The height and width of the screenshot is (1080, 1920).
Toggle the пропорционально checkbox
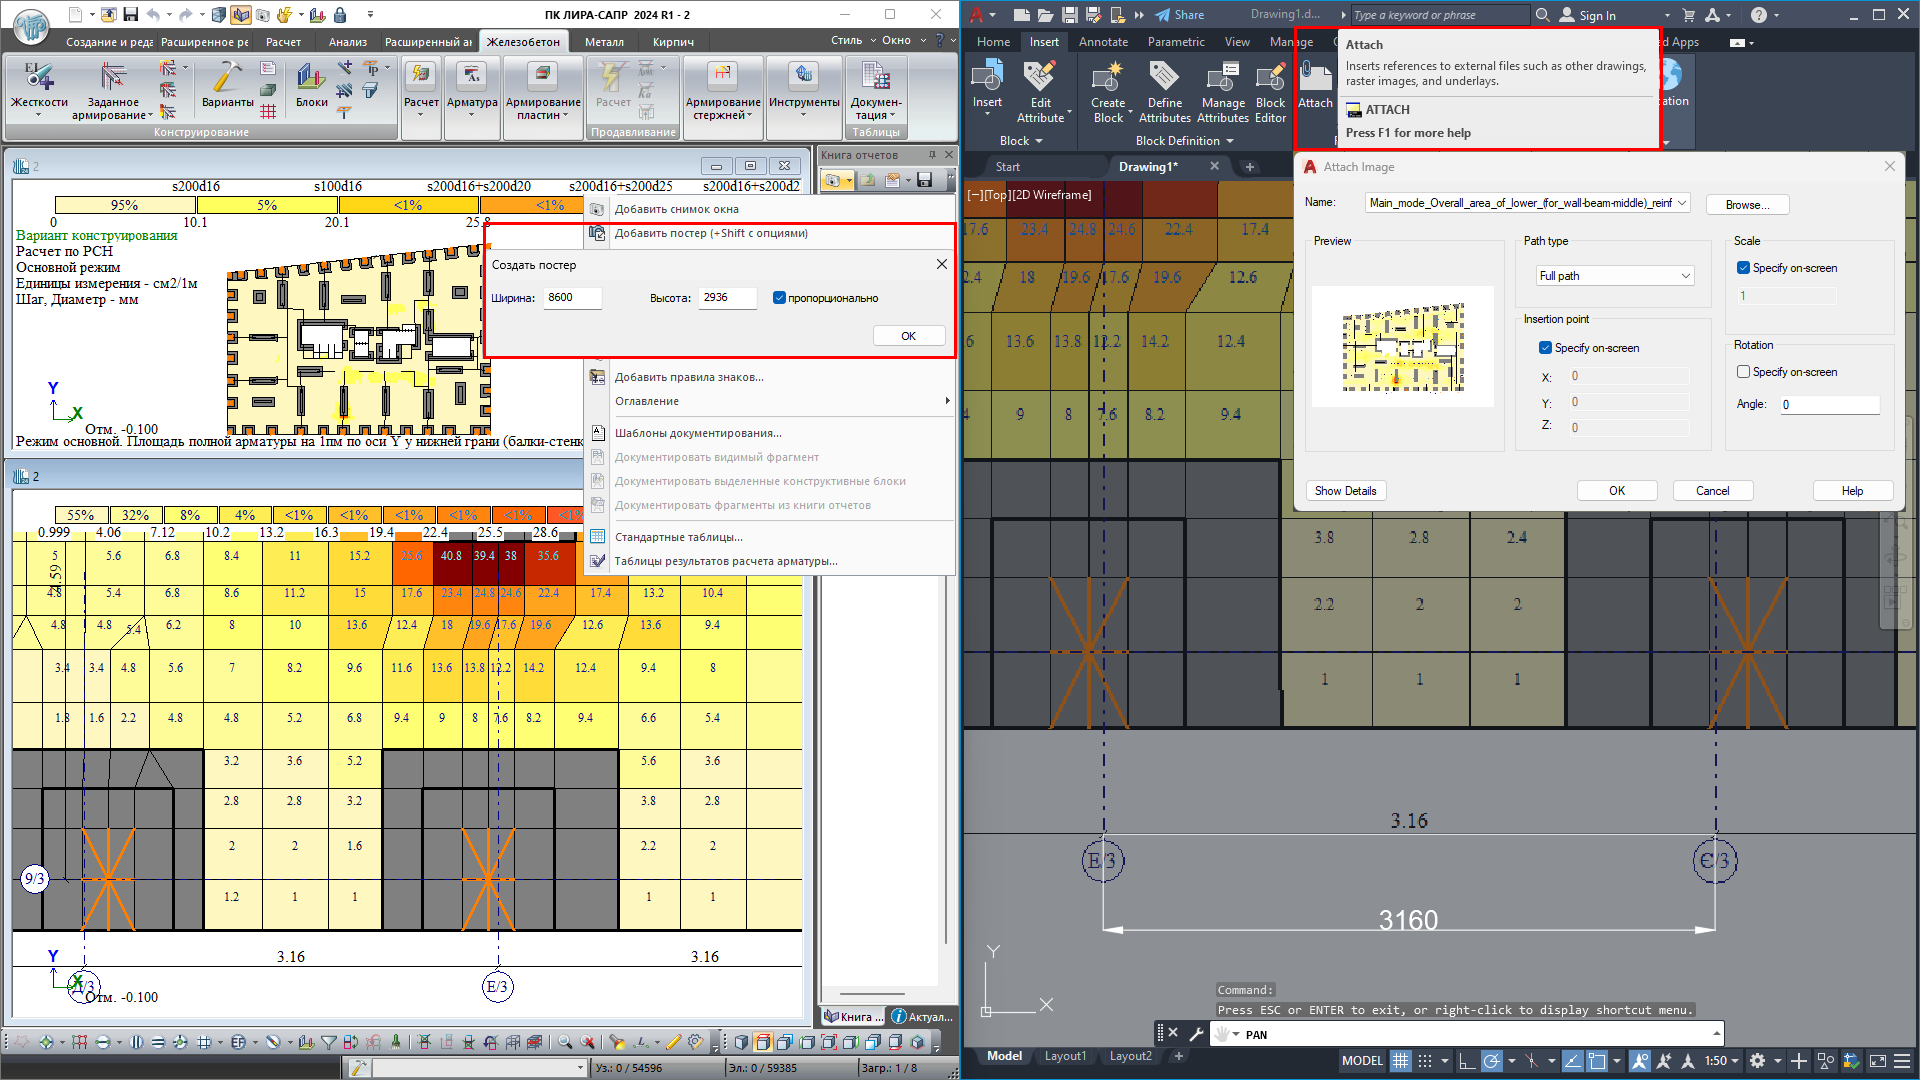pyautogui.click(x=779, y=298)
